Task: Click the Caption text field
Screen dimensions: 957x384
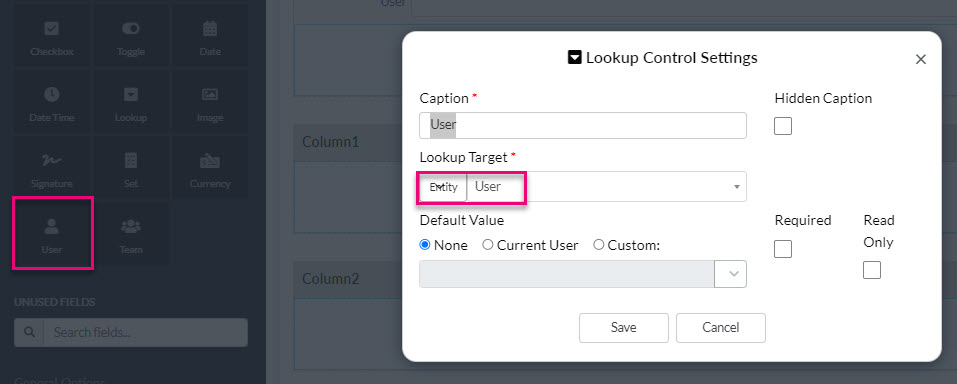Action: [583, 125]
